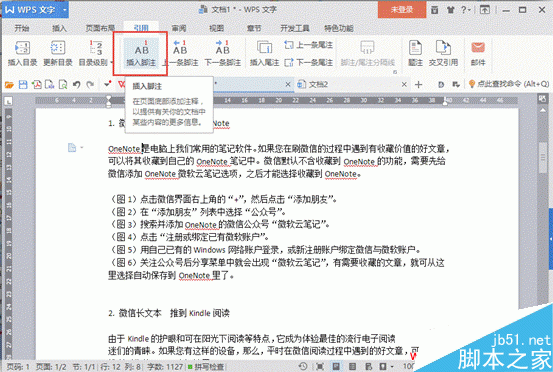Image resolution: width=553 pixels, height=372 pixels.
Task: Go to Previous Footnote (上一条脚注)
Action: [180, 53]
